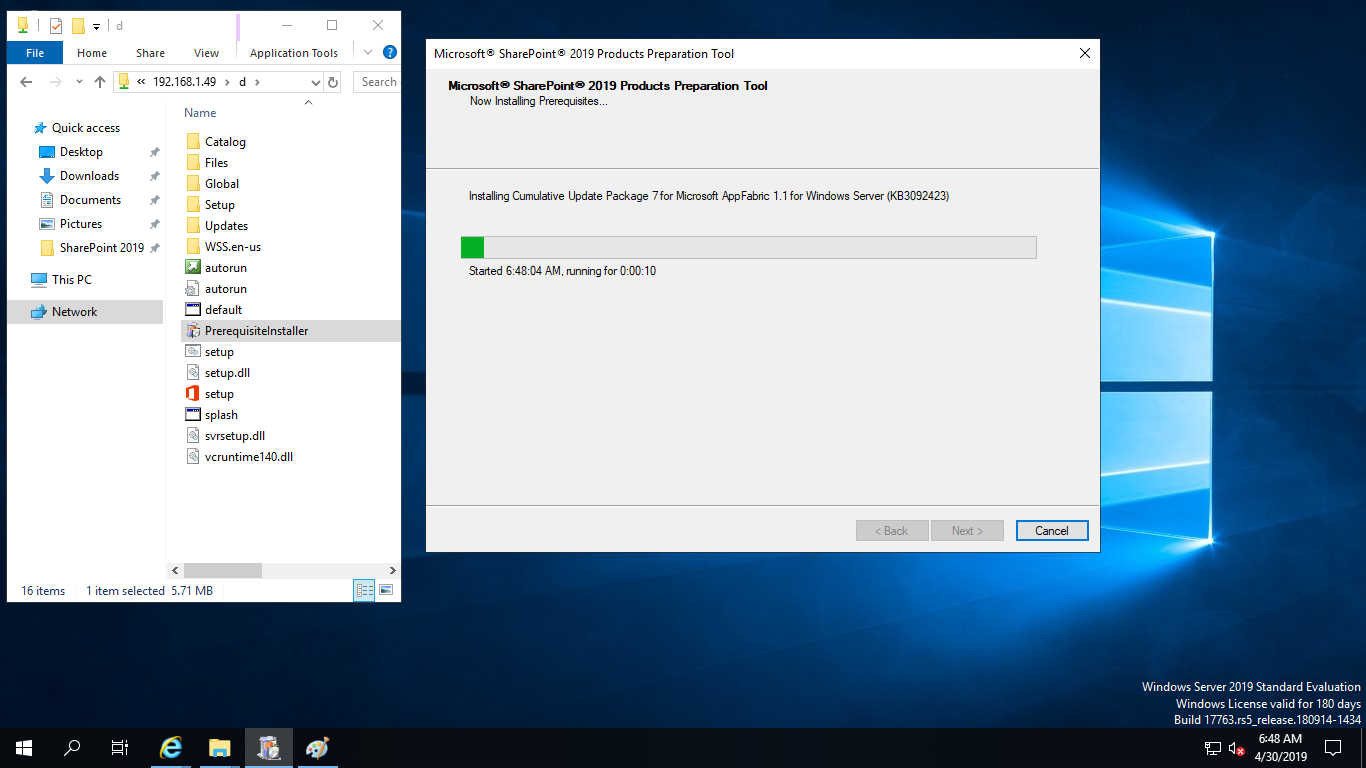Open Downloads in the navigation pane
This screenshot has width=1366, height=768.
(89, 176)
